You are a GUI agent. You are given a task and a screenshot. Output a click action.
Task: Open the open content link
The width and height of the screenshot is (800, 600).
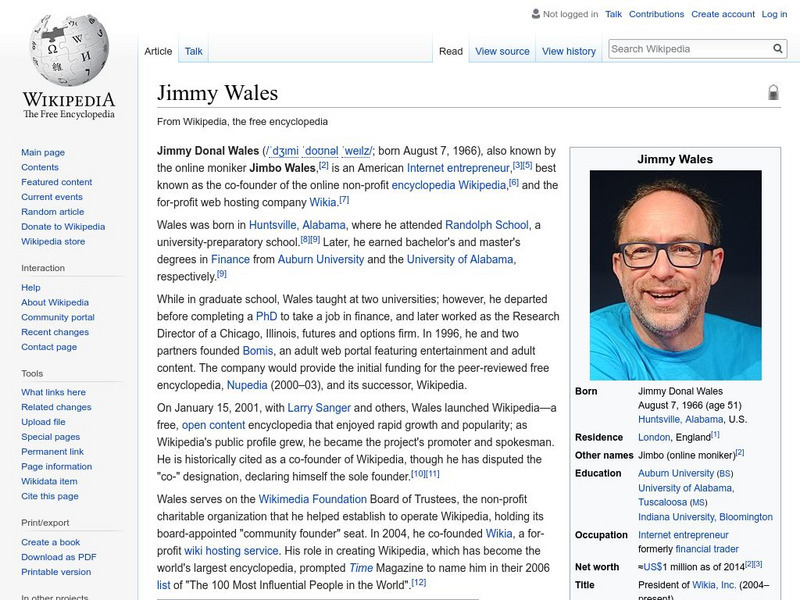point(213,425)
